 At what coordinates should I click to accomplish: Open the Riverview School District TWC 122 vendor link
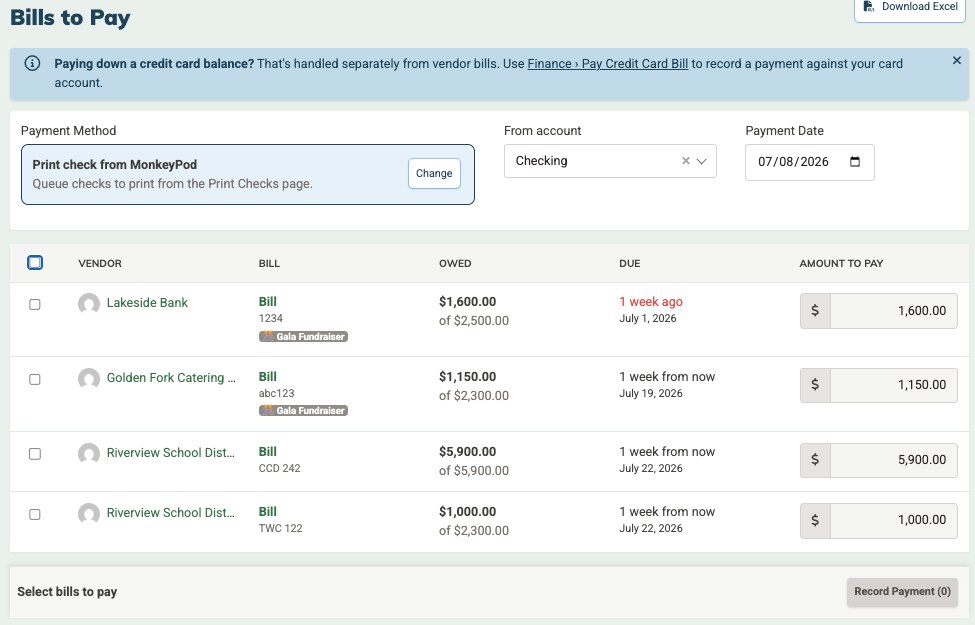[170, 512]
